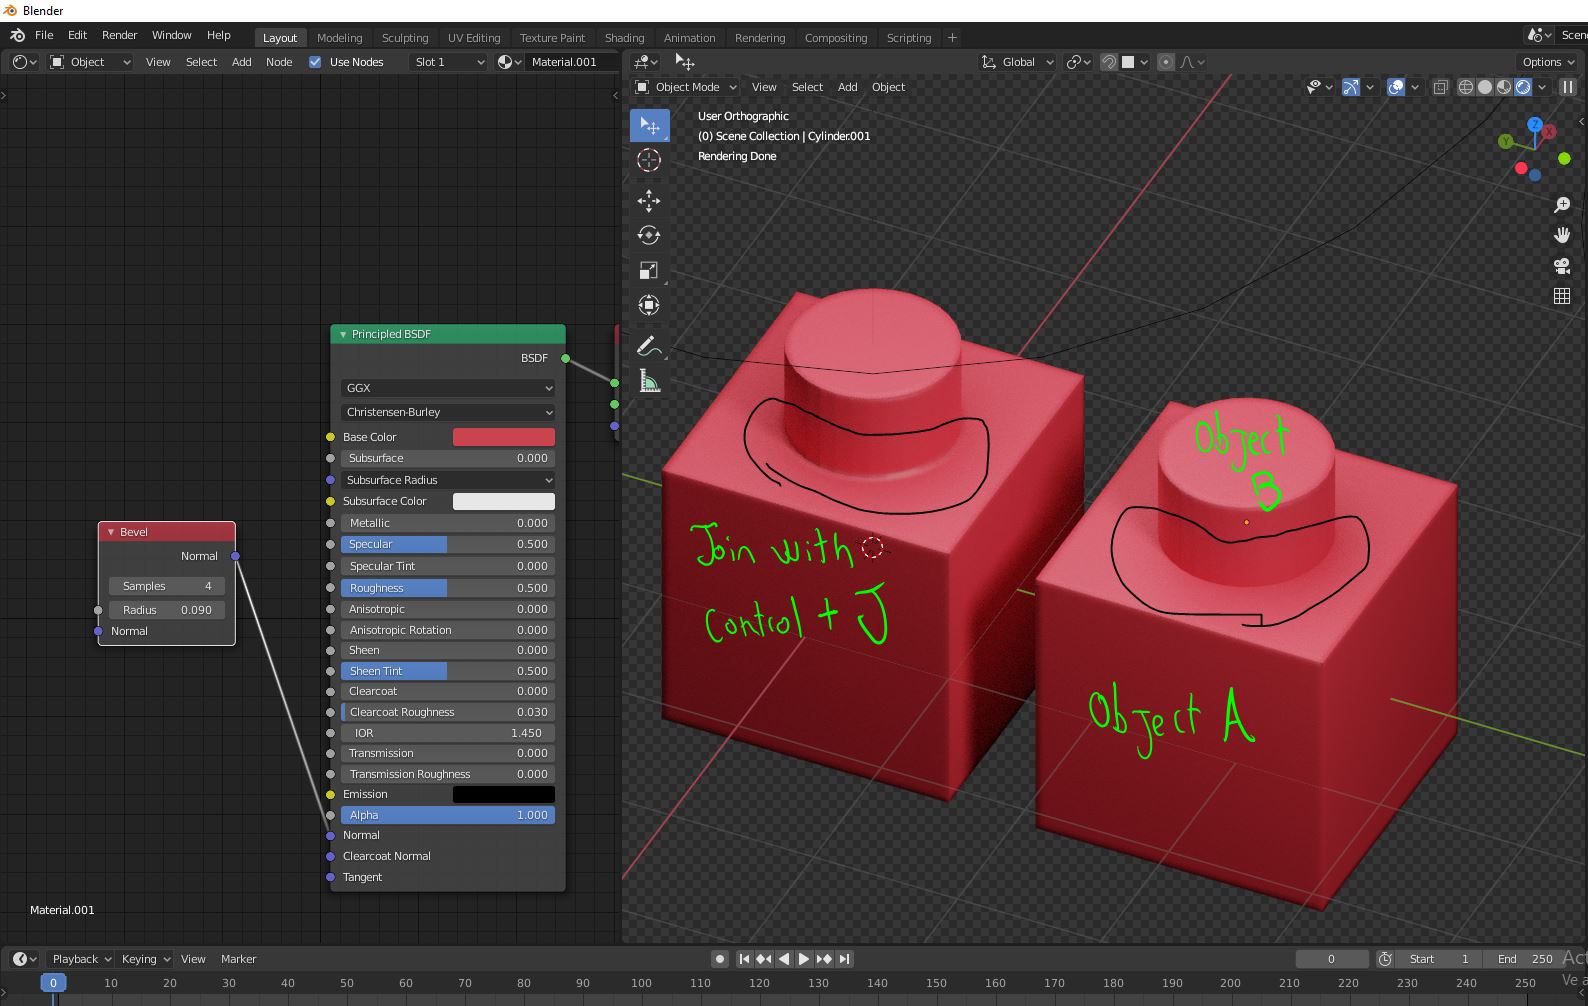
Task: Jump to the timeline end frame
Action: 844,959
